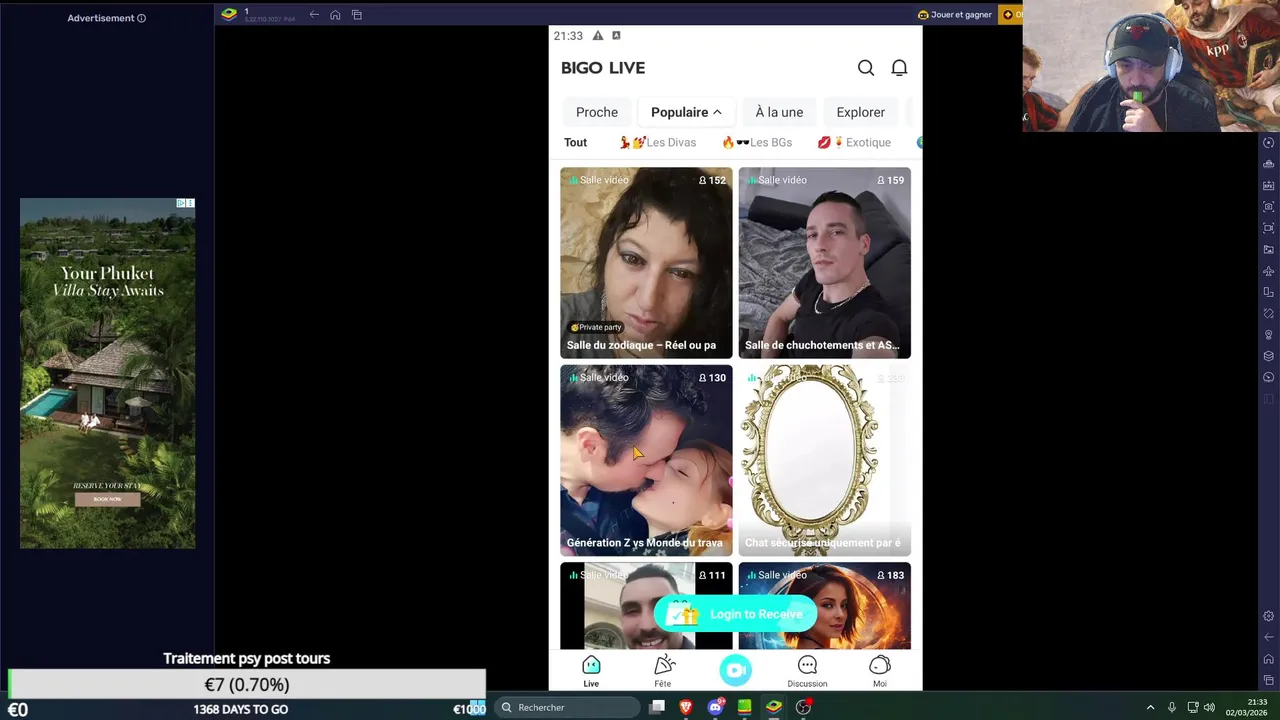
Task: Click the BIGO LIVE header logo text
Action: tap(603, 68)
